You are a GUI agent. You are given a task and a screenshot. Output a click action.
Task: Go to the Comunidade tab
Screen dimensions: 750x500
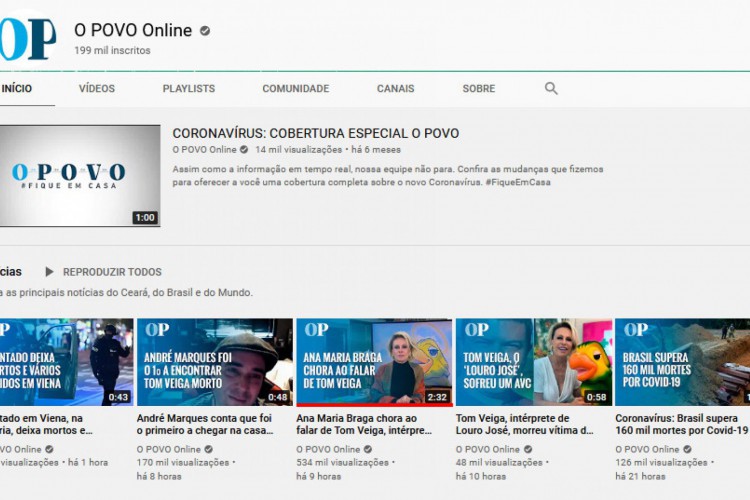(x=296, y=89)
